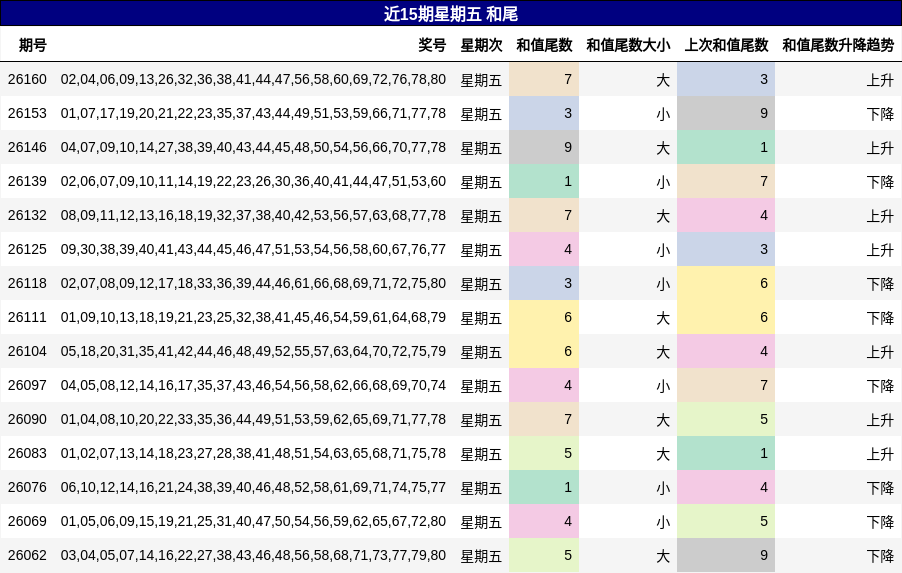Click 和值尾数 cell 5 in row 26083
This screenshot has width=902, height=573.
pos(544,453)
